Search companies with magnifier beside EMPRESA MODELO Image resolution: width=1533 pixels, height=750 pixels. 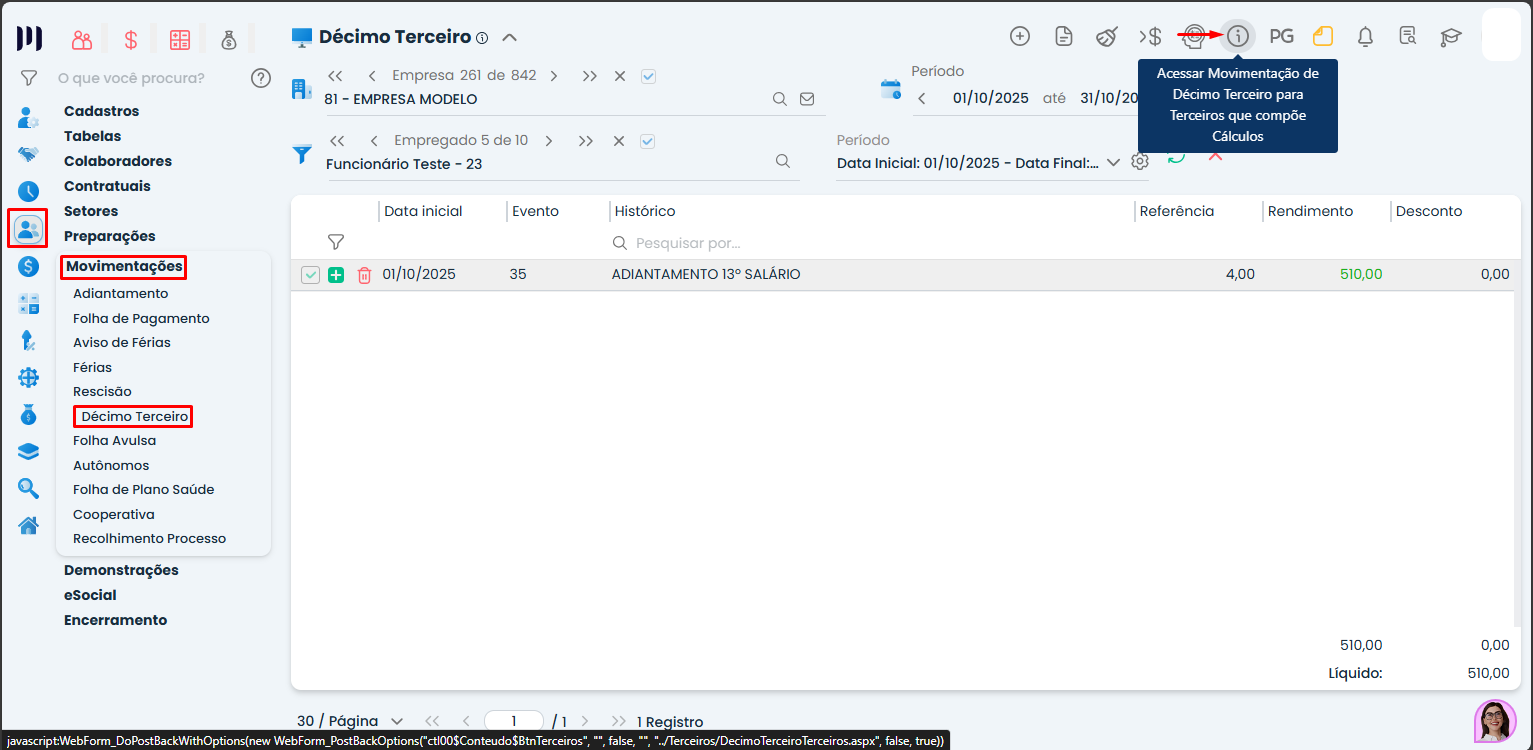click(x=780, y=99)
